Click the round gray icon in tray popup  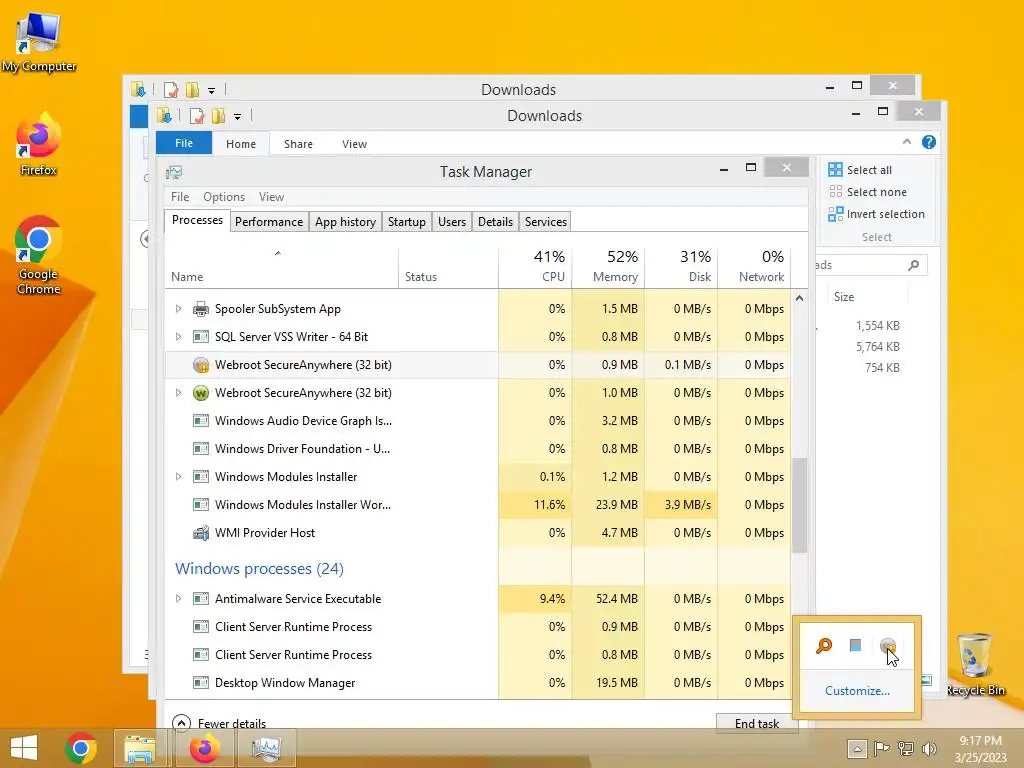[x=888, y=647]
